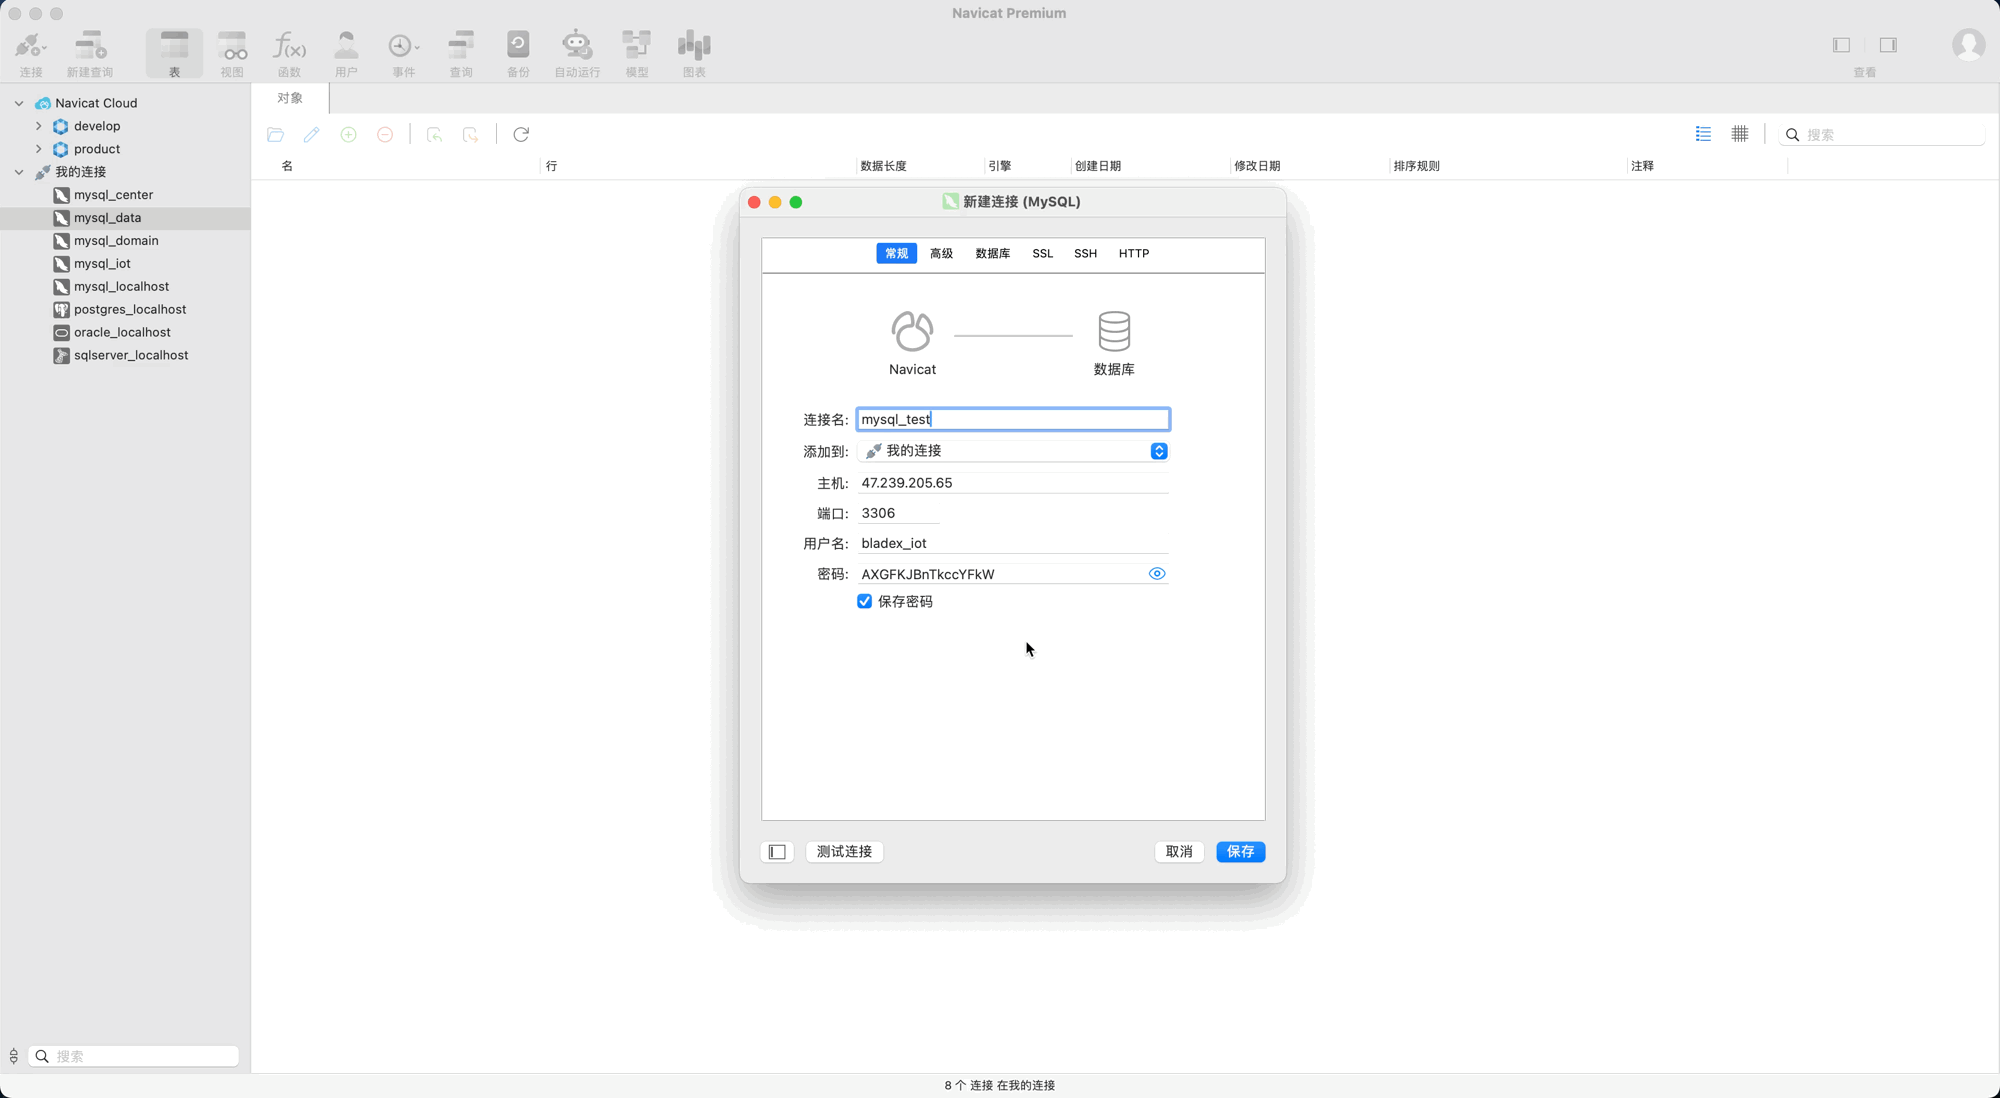2000x1098 pixels.
Task: Click the 测试连接 button
Action: pos(844,852)
